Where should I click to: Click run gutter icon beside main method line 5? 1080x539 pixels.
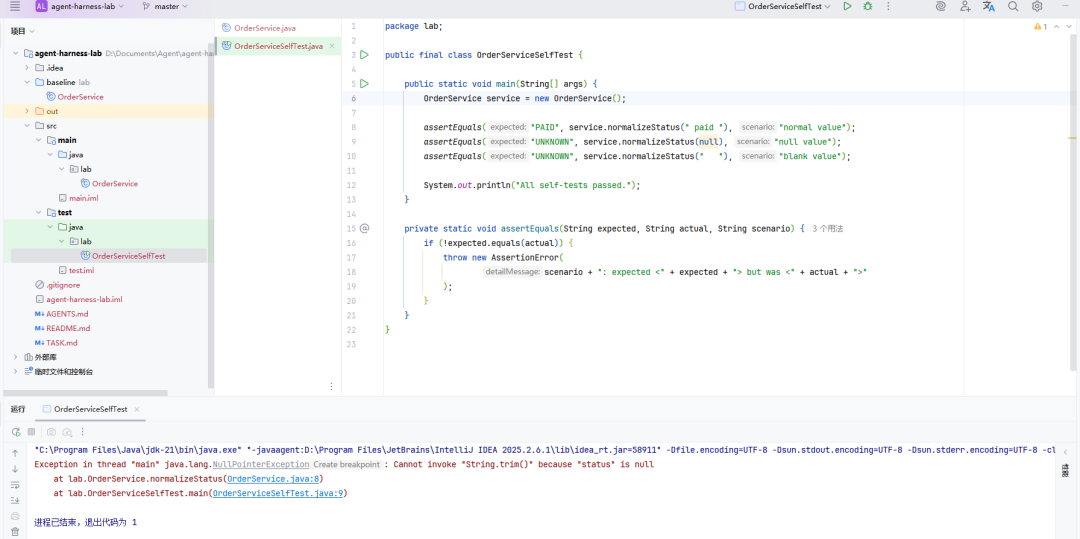(x=364, y=84)
